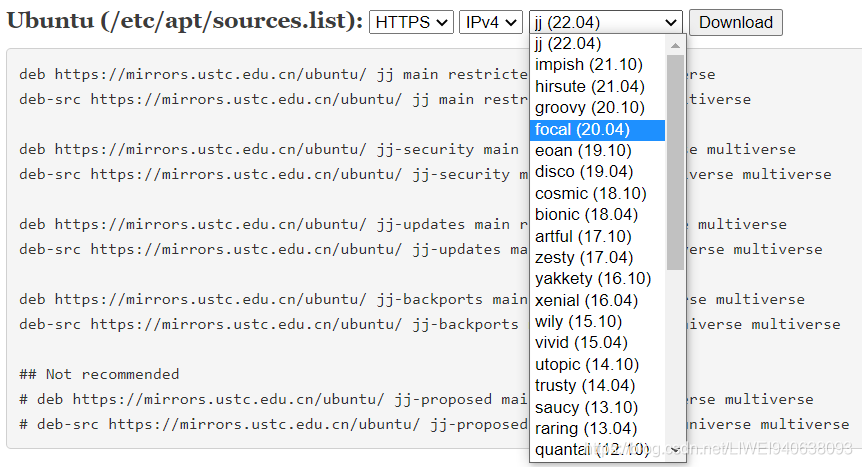This screenshot has height=467, width=862.
Task: Click the Ubuntu (/etc/apt/sources.list) heading
Action: (185, 21)
